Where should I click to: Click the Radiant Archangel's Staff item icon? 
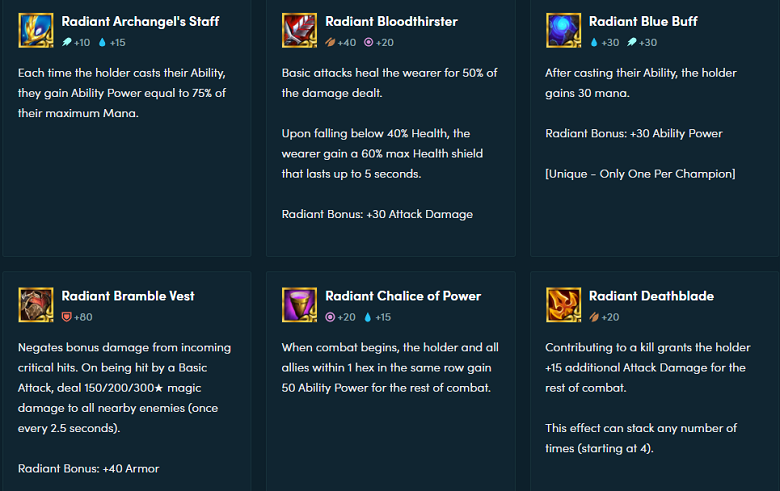tap(36, 30)
